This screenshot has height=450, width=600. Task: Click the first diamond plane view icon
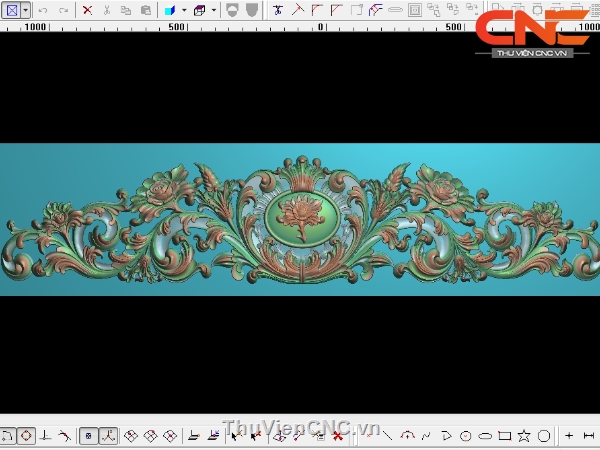pyautogui.click(x=131, y=436)
